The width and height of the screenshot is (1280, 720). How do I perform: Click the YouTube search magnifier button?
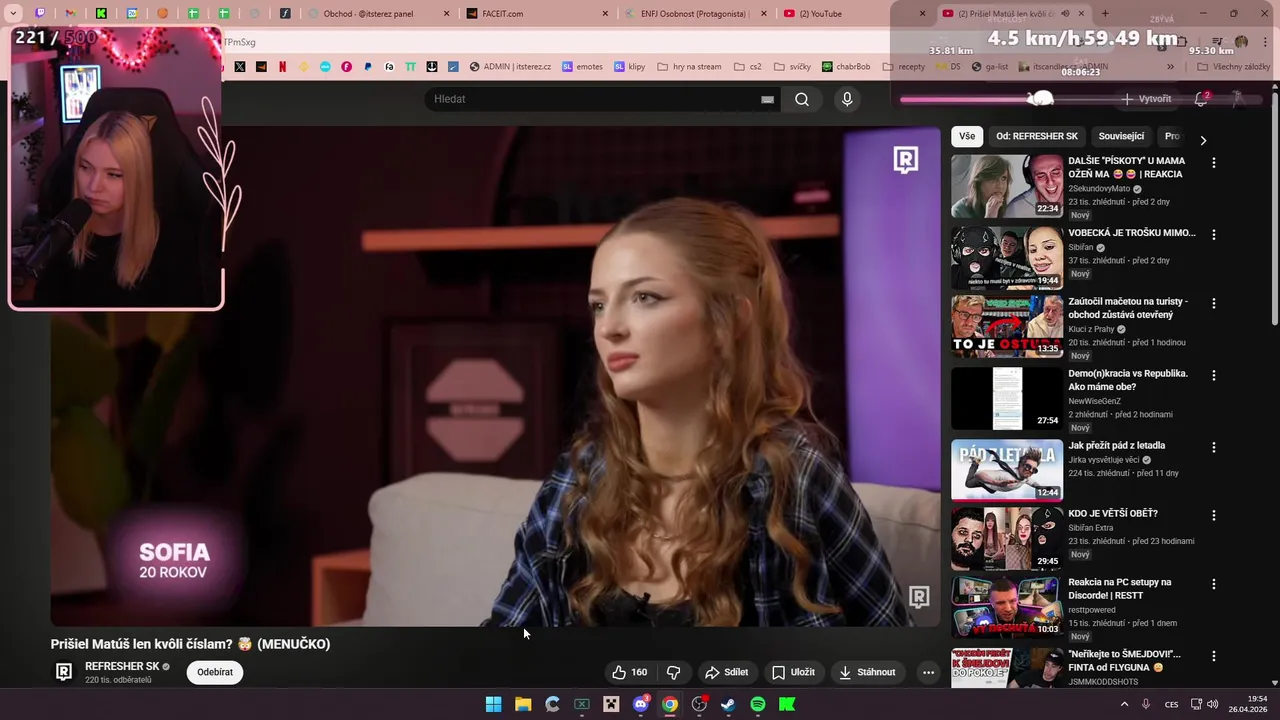pyautogui.click(x=802, y=99)
